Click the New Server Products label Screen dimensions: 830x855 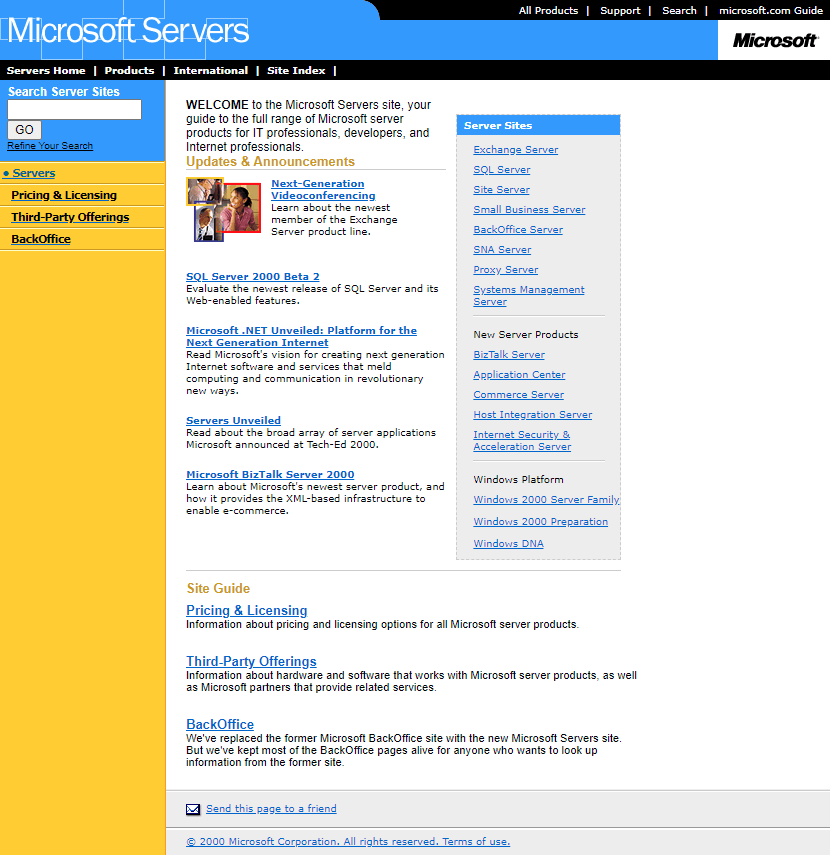coord(526,334)
